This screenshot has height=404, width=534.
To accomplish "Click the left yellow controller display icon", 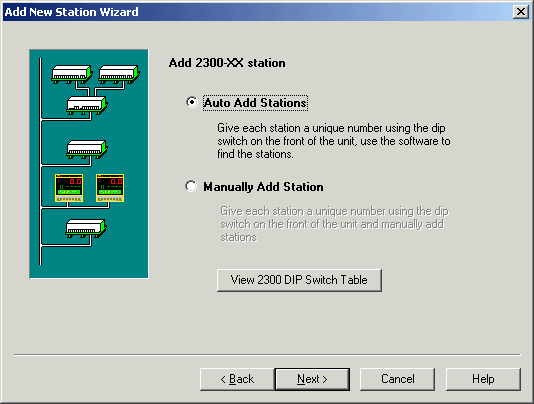I will [x=69, y=188].
